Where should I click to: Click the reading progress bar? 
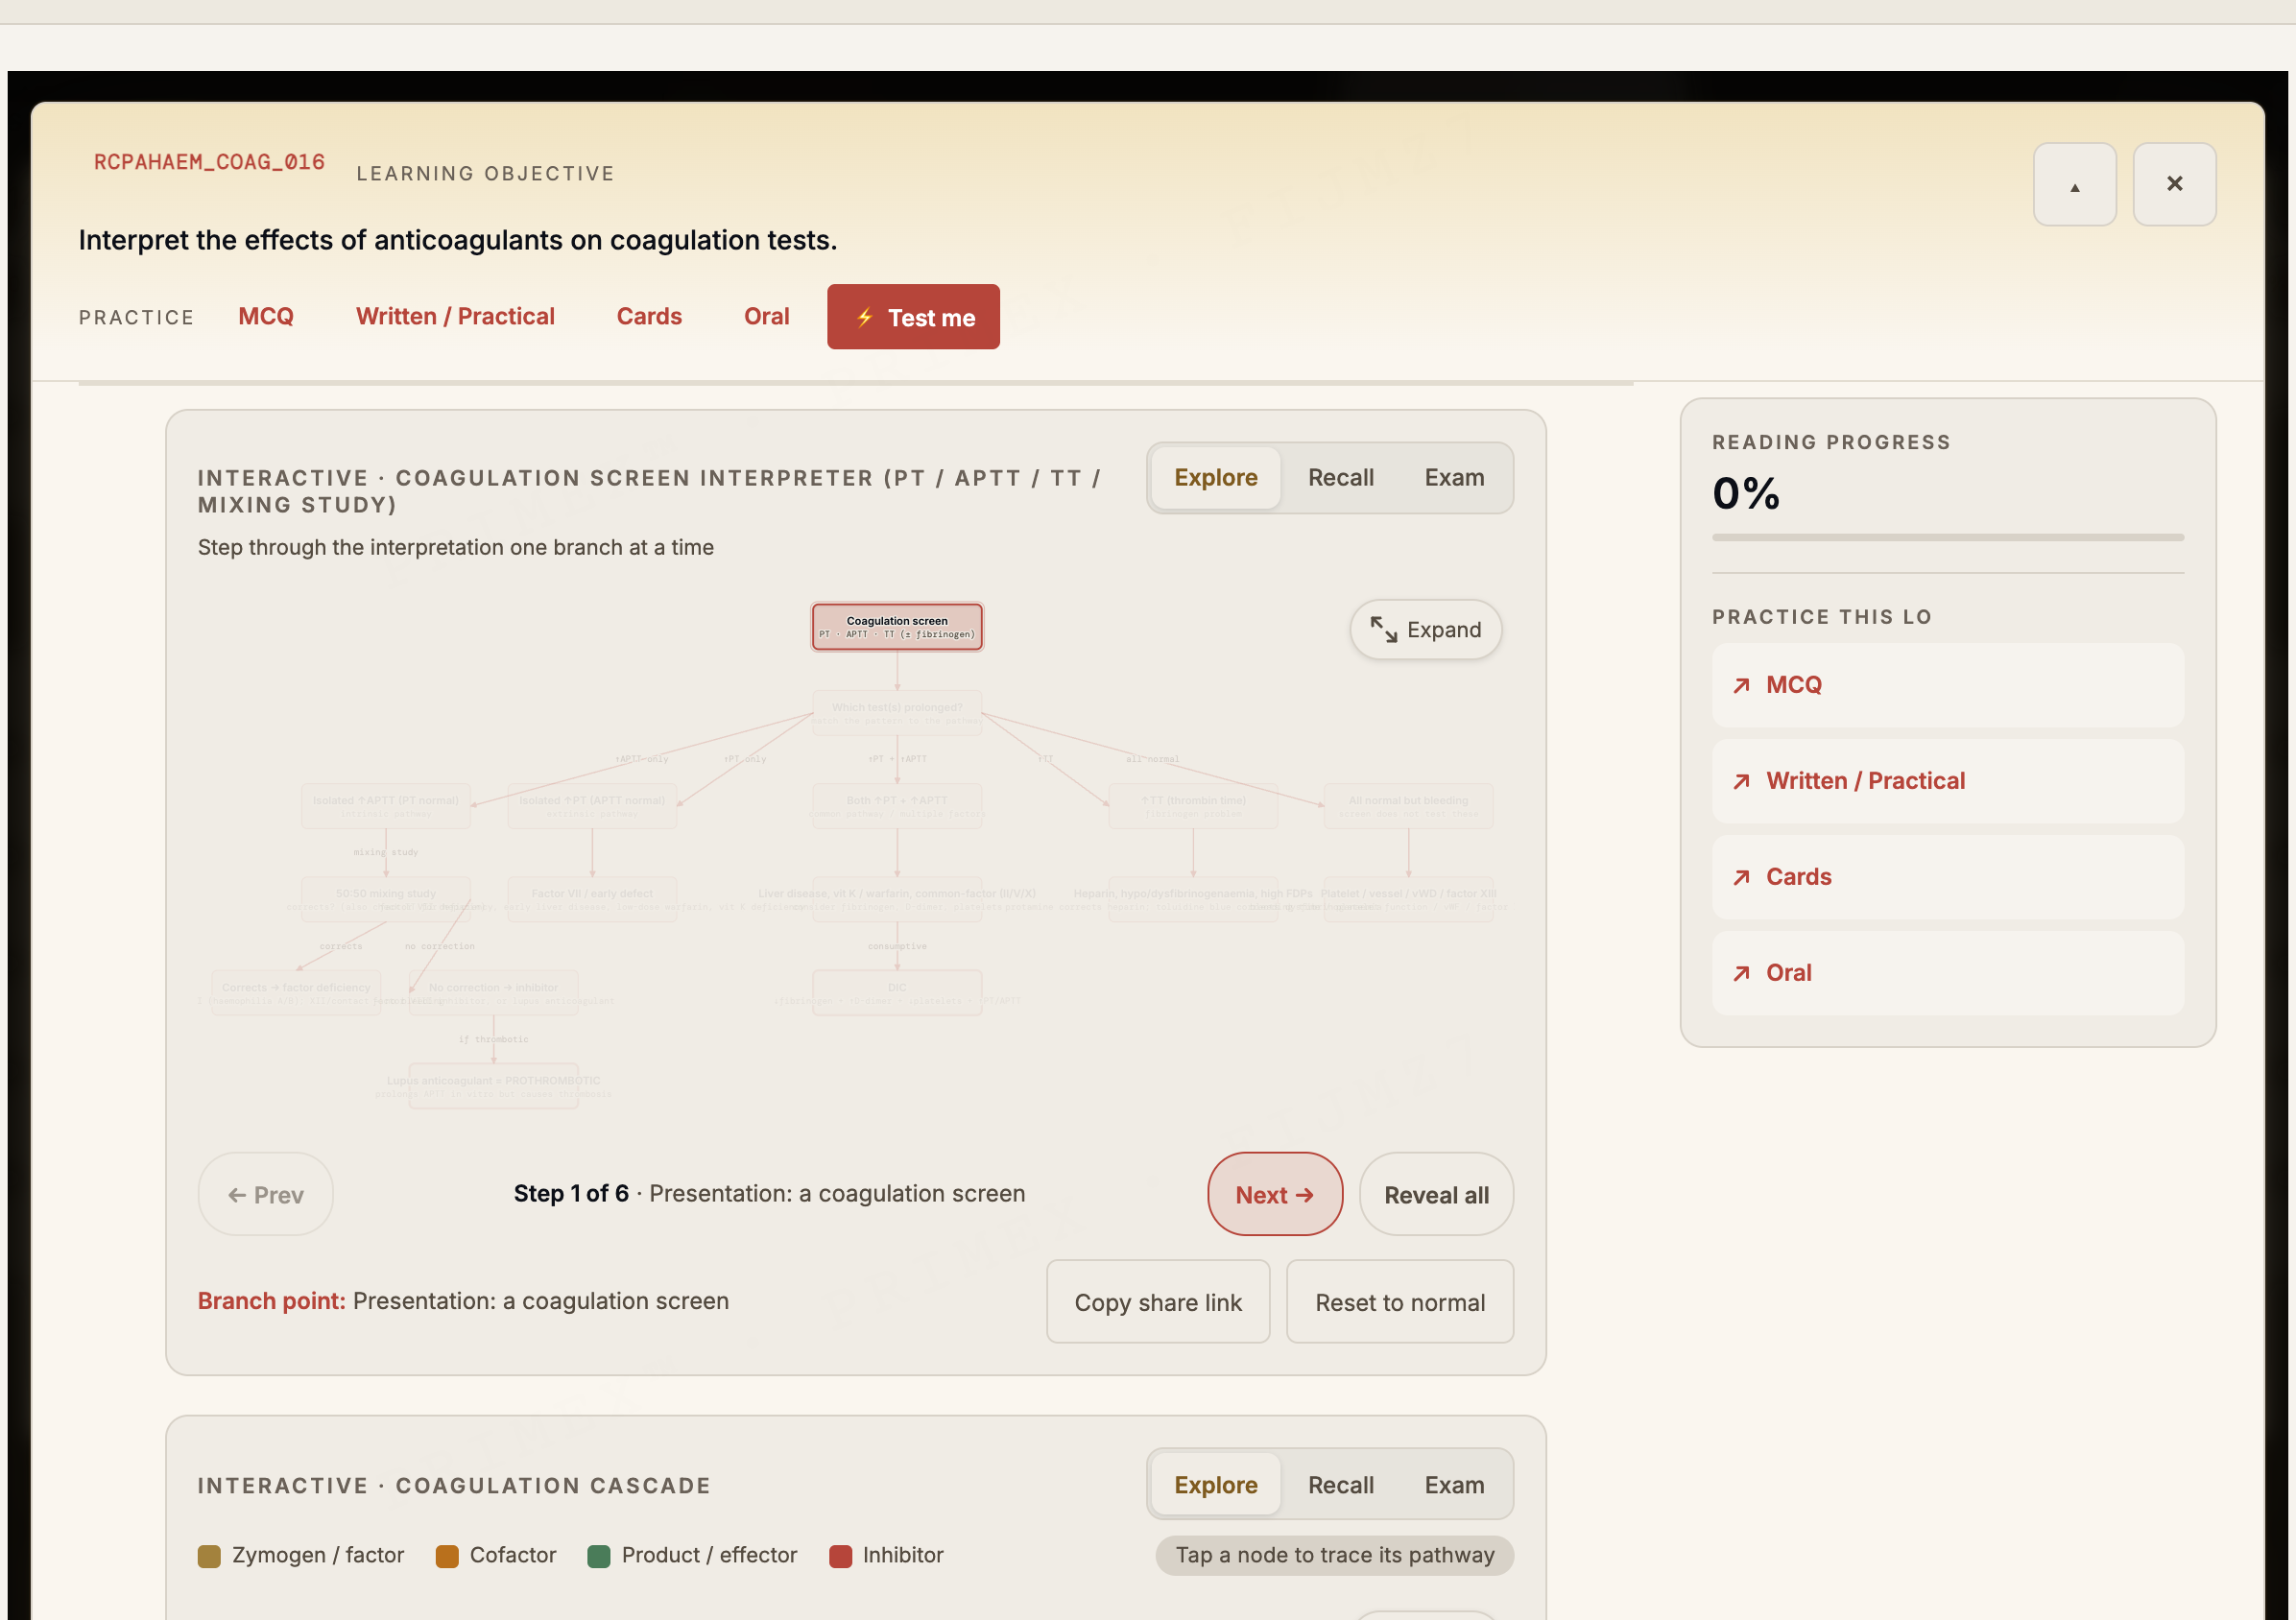1948,538
